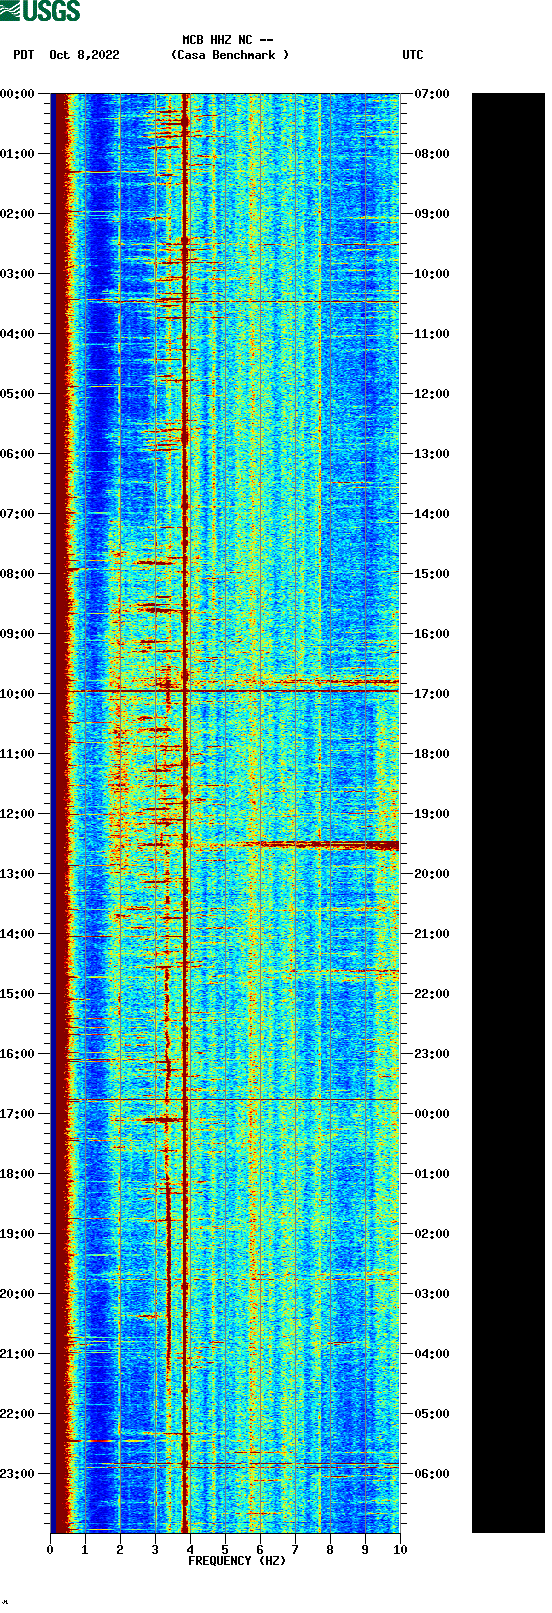Click the 14:00 UTC time label
Screen dimensions: 552x1613
pyautogui.click(x=432, y=514)
